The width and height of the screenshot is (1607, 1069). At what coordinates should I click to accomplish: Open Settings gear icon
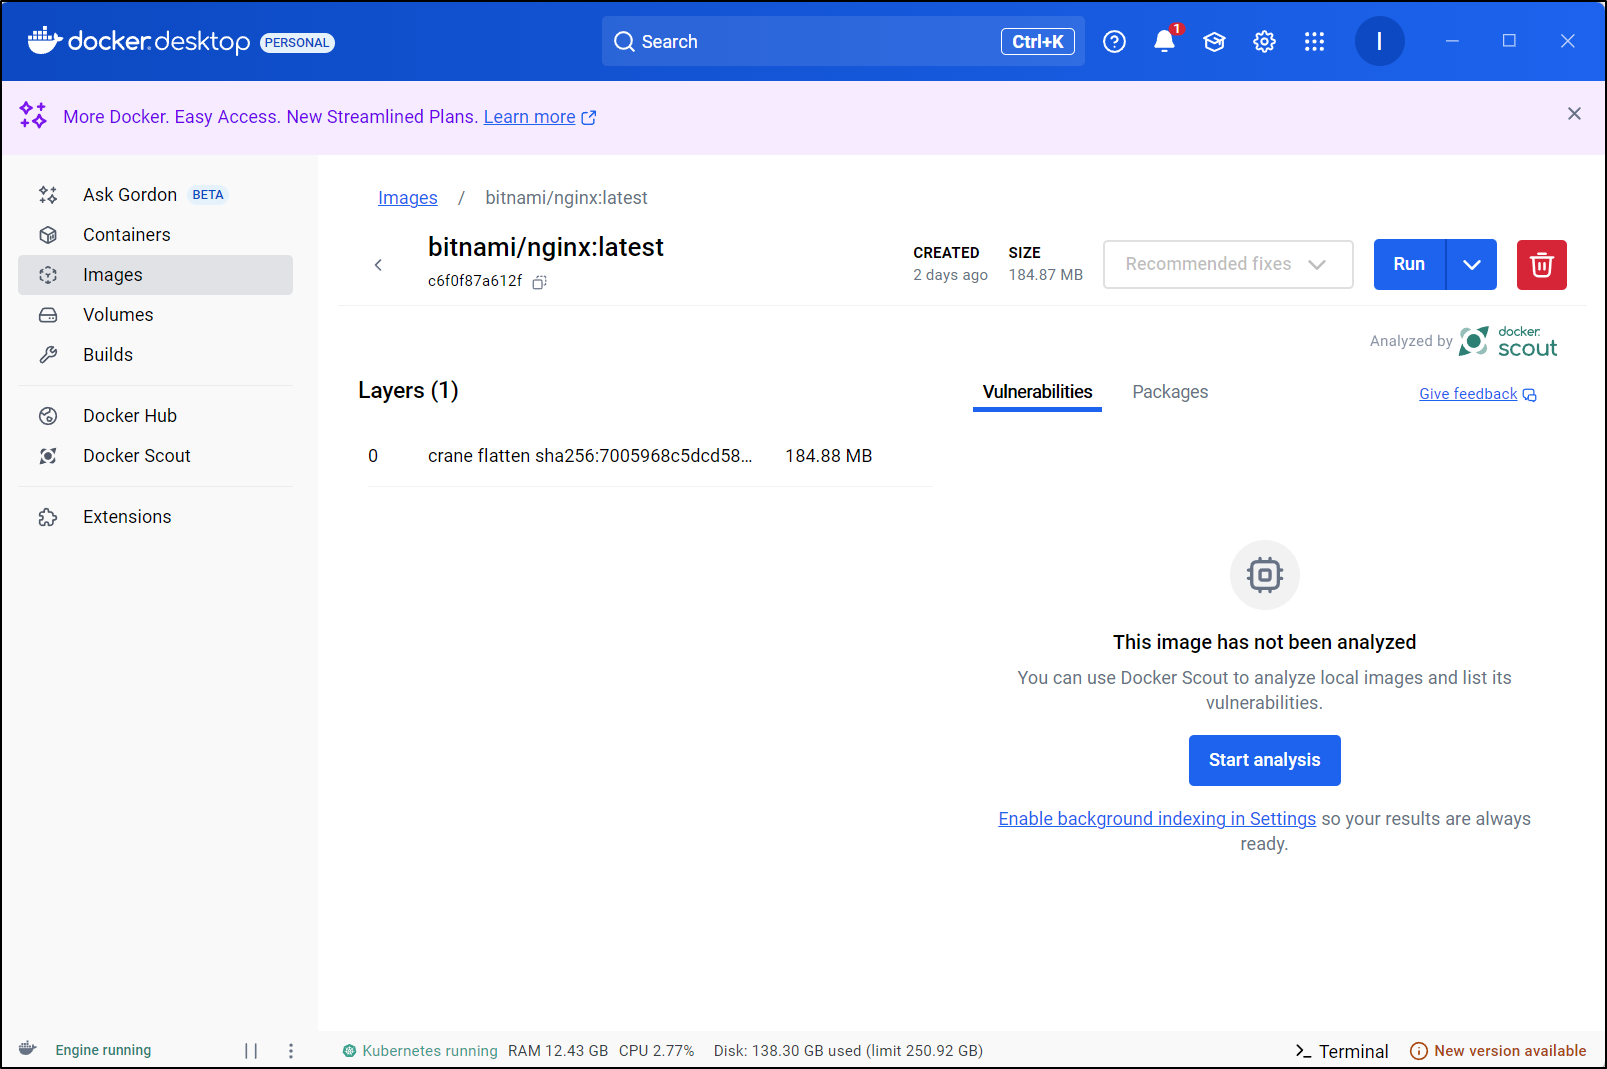[x=1264, y=41]
